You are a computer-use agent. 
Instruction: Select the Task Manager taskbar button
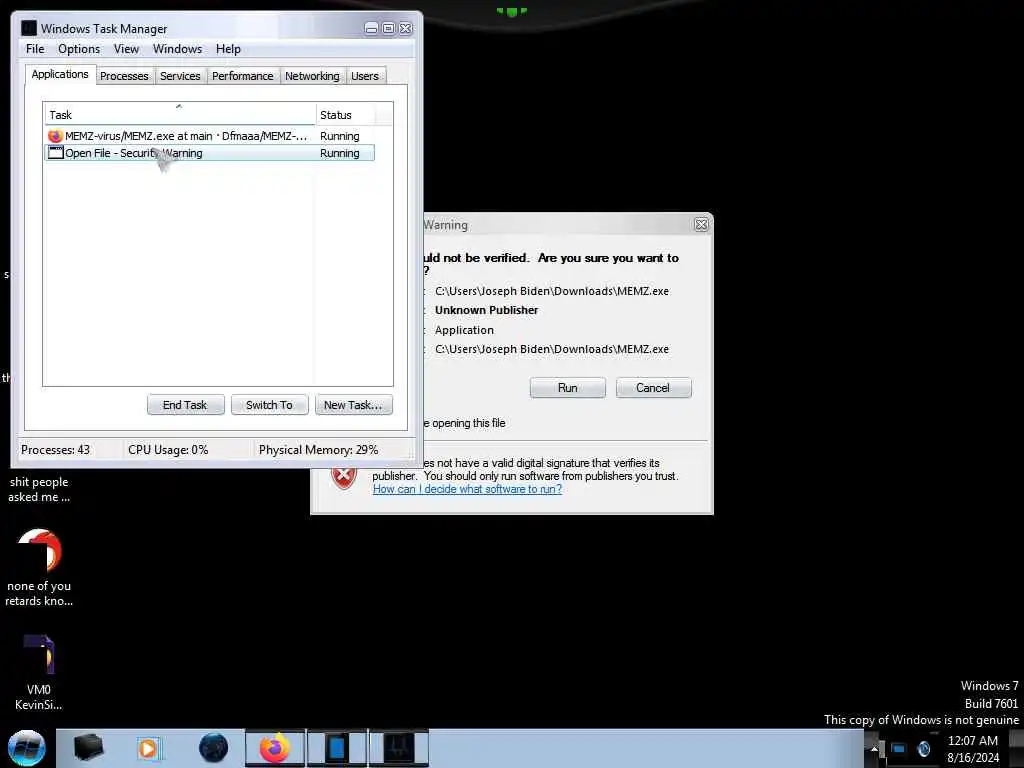coord(399,748)
